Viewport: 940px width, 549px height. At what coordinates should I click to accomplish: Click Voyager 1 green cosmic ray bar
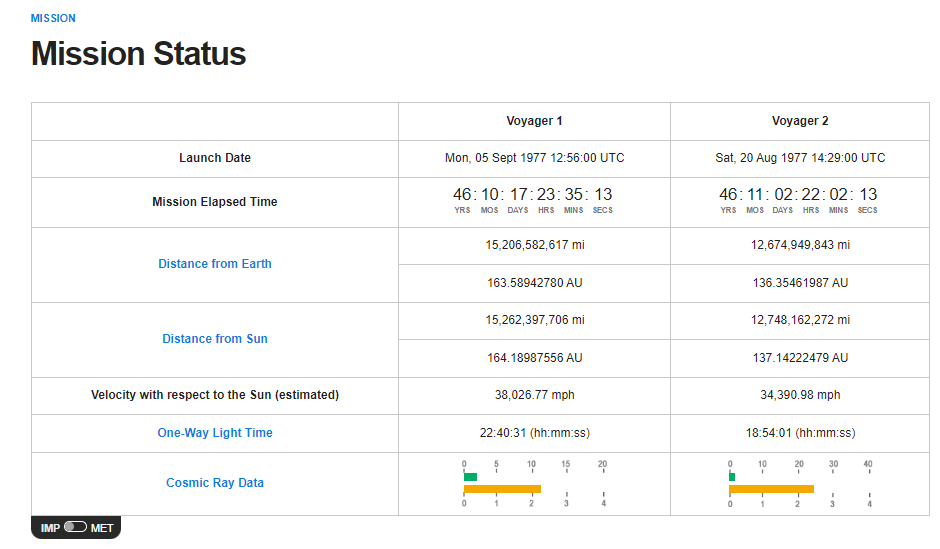(470, 477)
